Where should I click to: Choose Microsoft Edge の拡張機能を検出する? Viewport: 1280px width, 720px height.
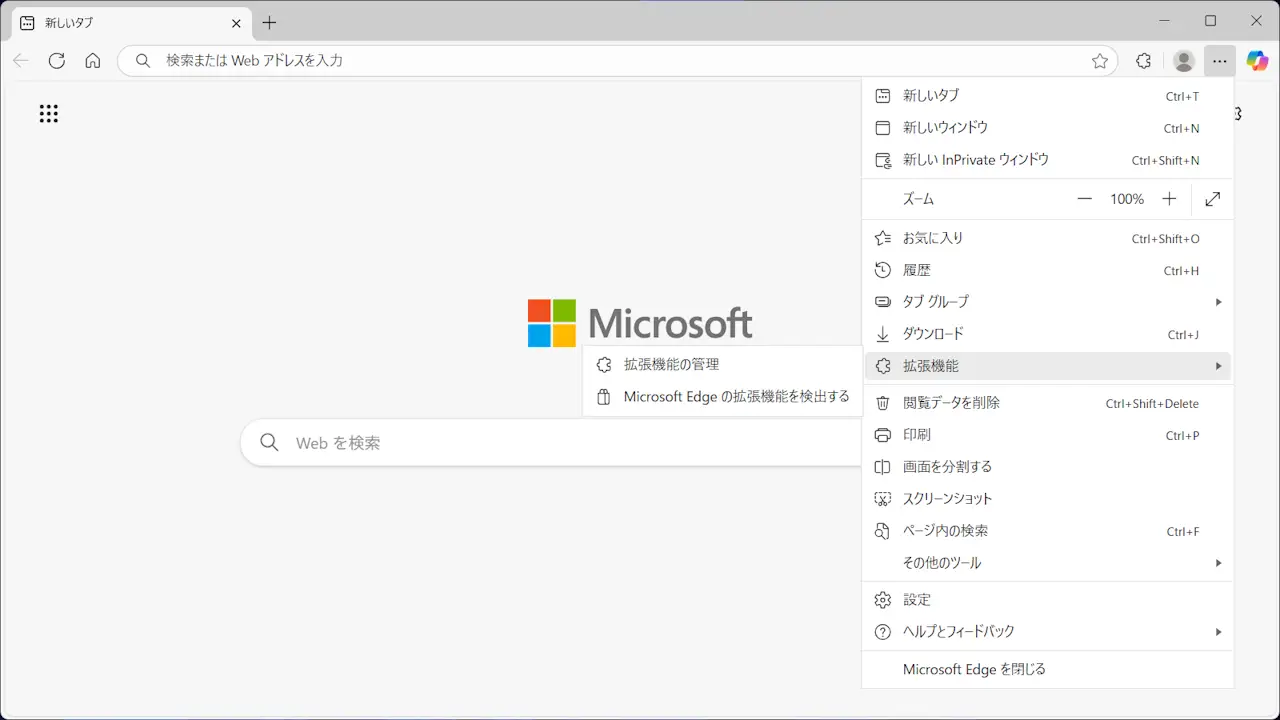pos(736,397)
